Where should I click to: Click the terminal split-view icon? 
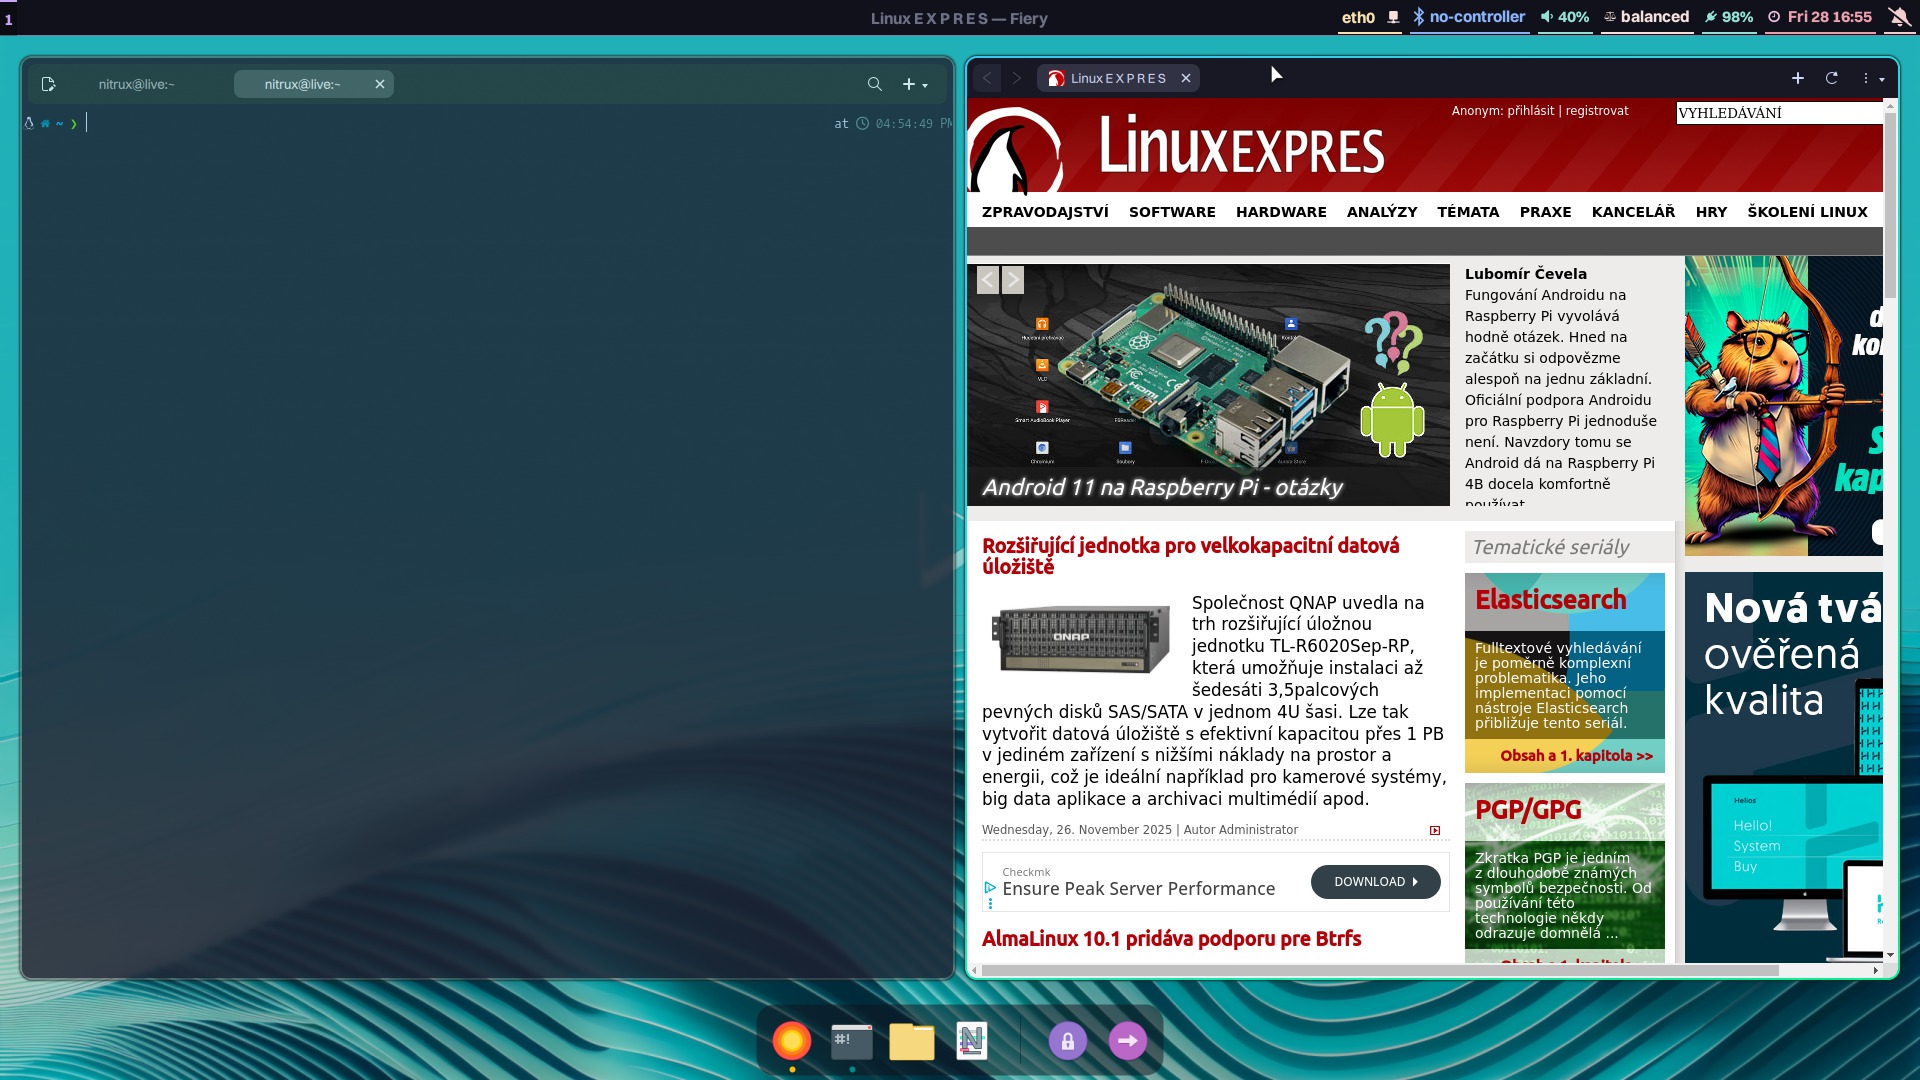[48, 85]
